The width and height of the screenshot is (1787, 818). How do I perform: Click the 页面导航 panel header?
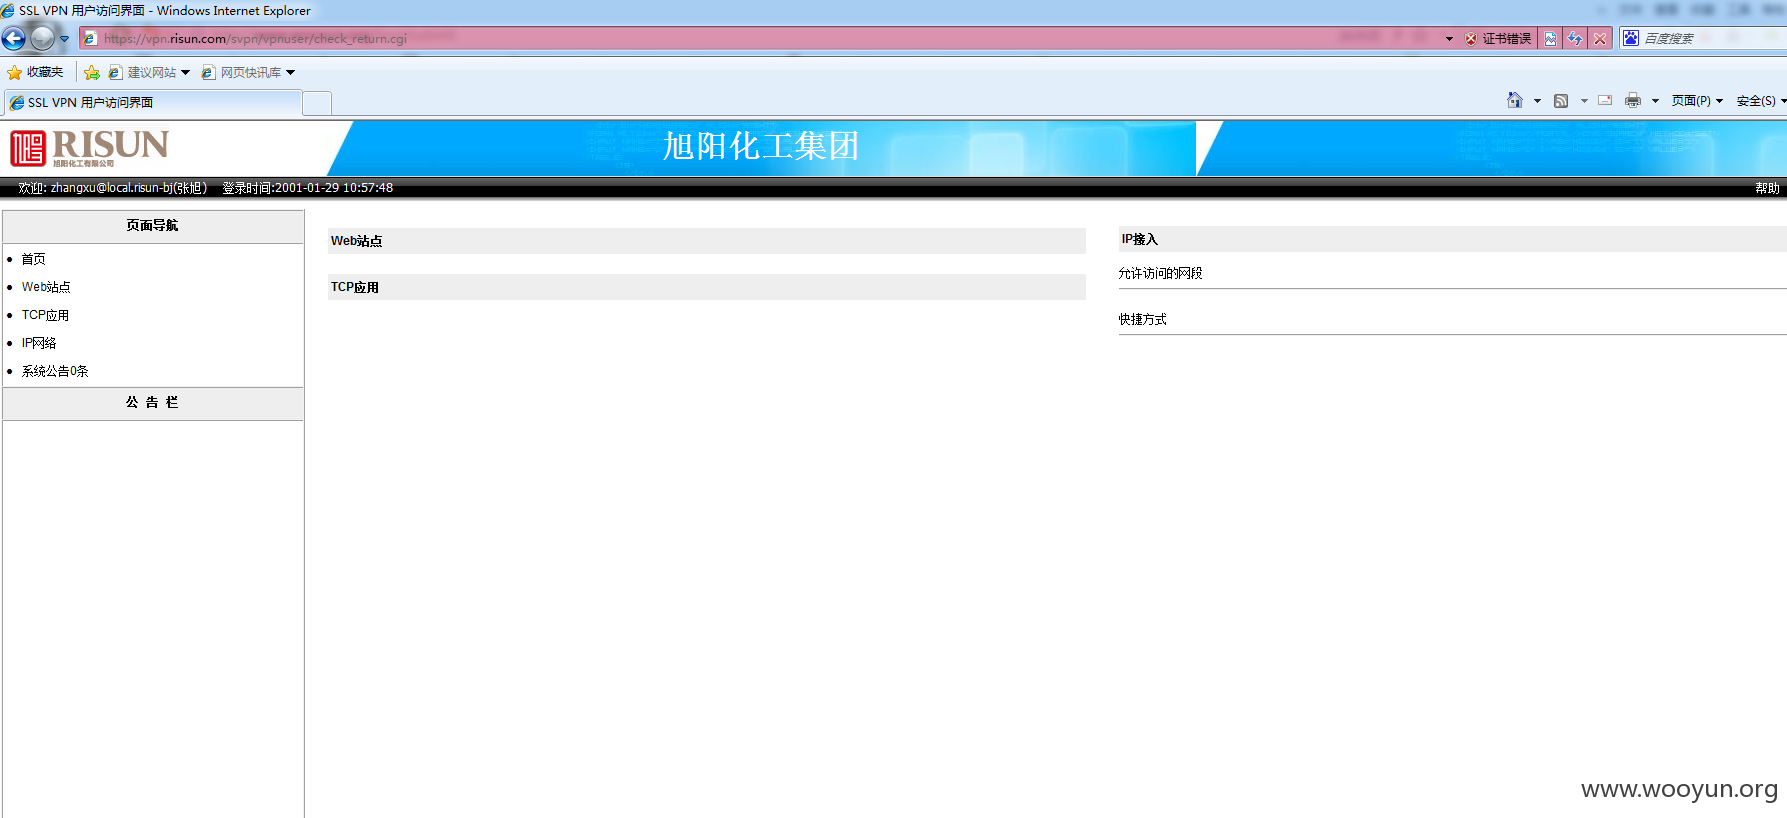(153, 226)
